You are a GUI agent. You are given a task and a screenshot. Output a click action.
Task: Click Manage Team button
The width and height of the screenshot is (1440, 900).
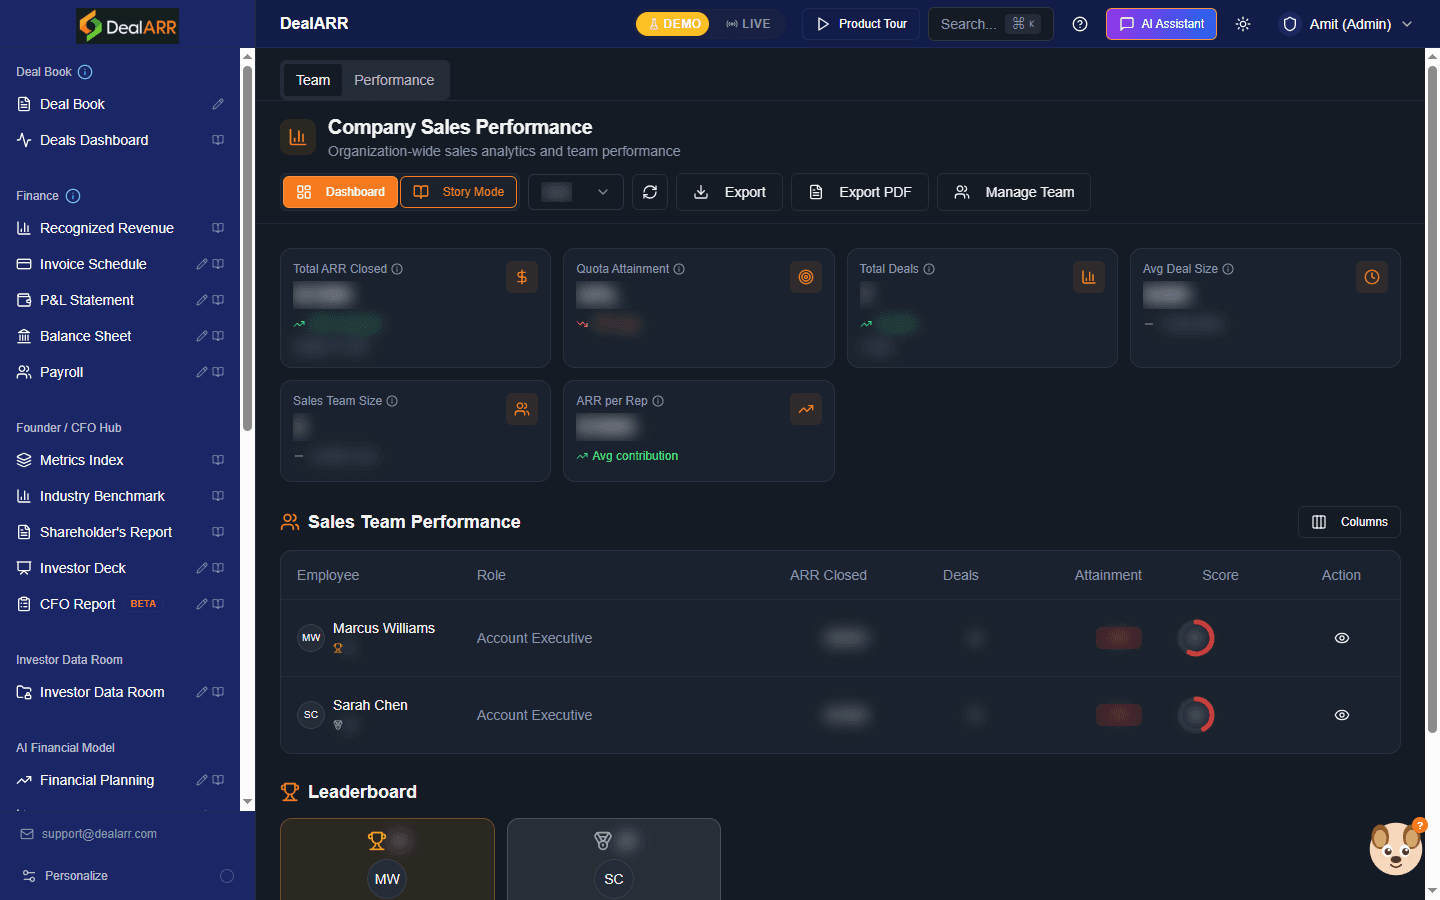[x=1014, y=192]
